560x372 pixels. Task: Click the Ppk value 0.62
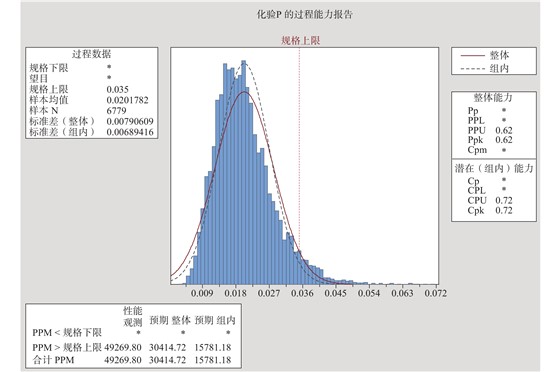point(504,140)
